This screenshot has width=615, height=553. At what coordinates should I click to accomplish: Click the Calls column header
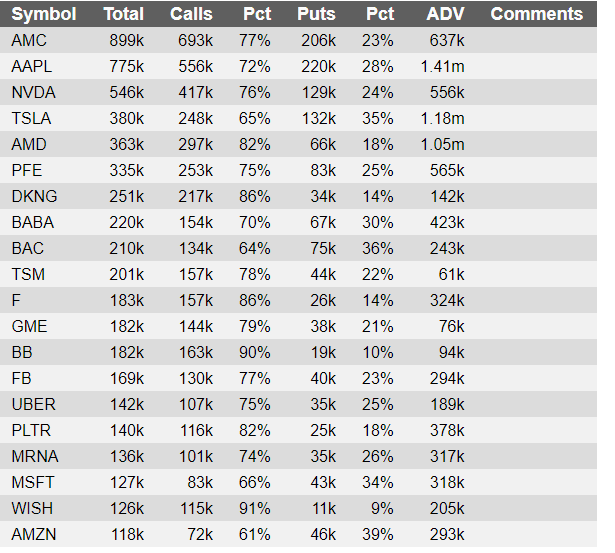pos(191,14)
